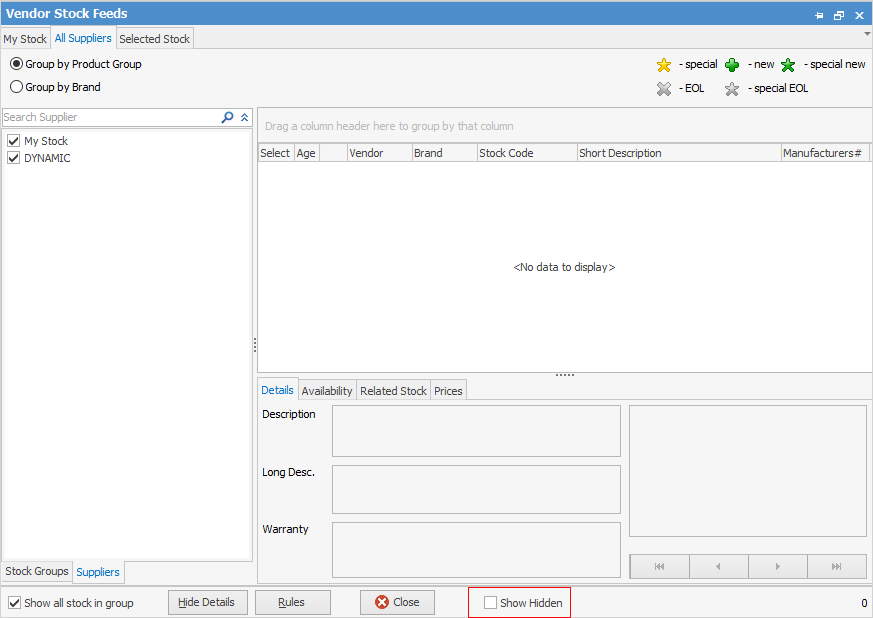Click the search magnifier icon in Search Supplier
The width and height of the screenshot is (873, 618).
point(227,117)
